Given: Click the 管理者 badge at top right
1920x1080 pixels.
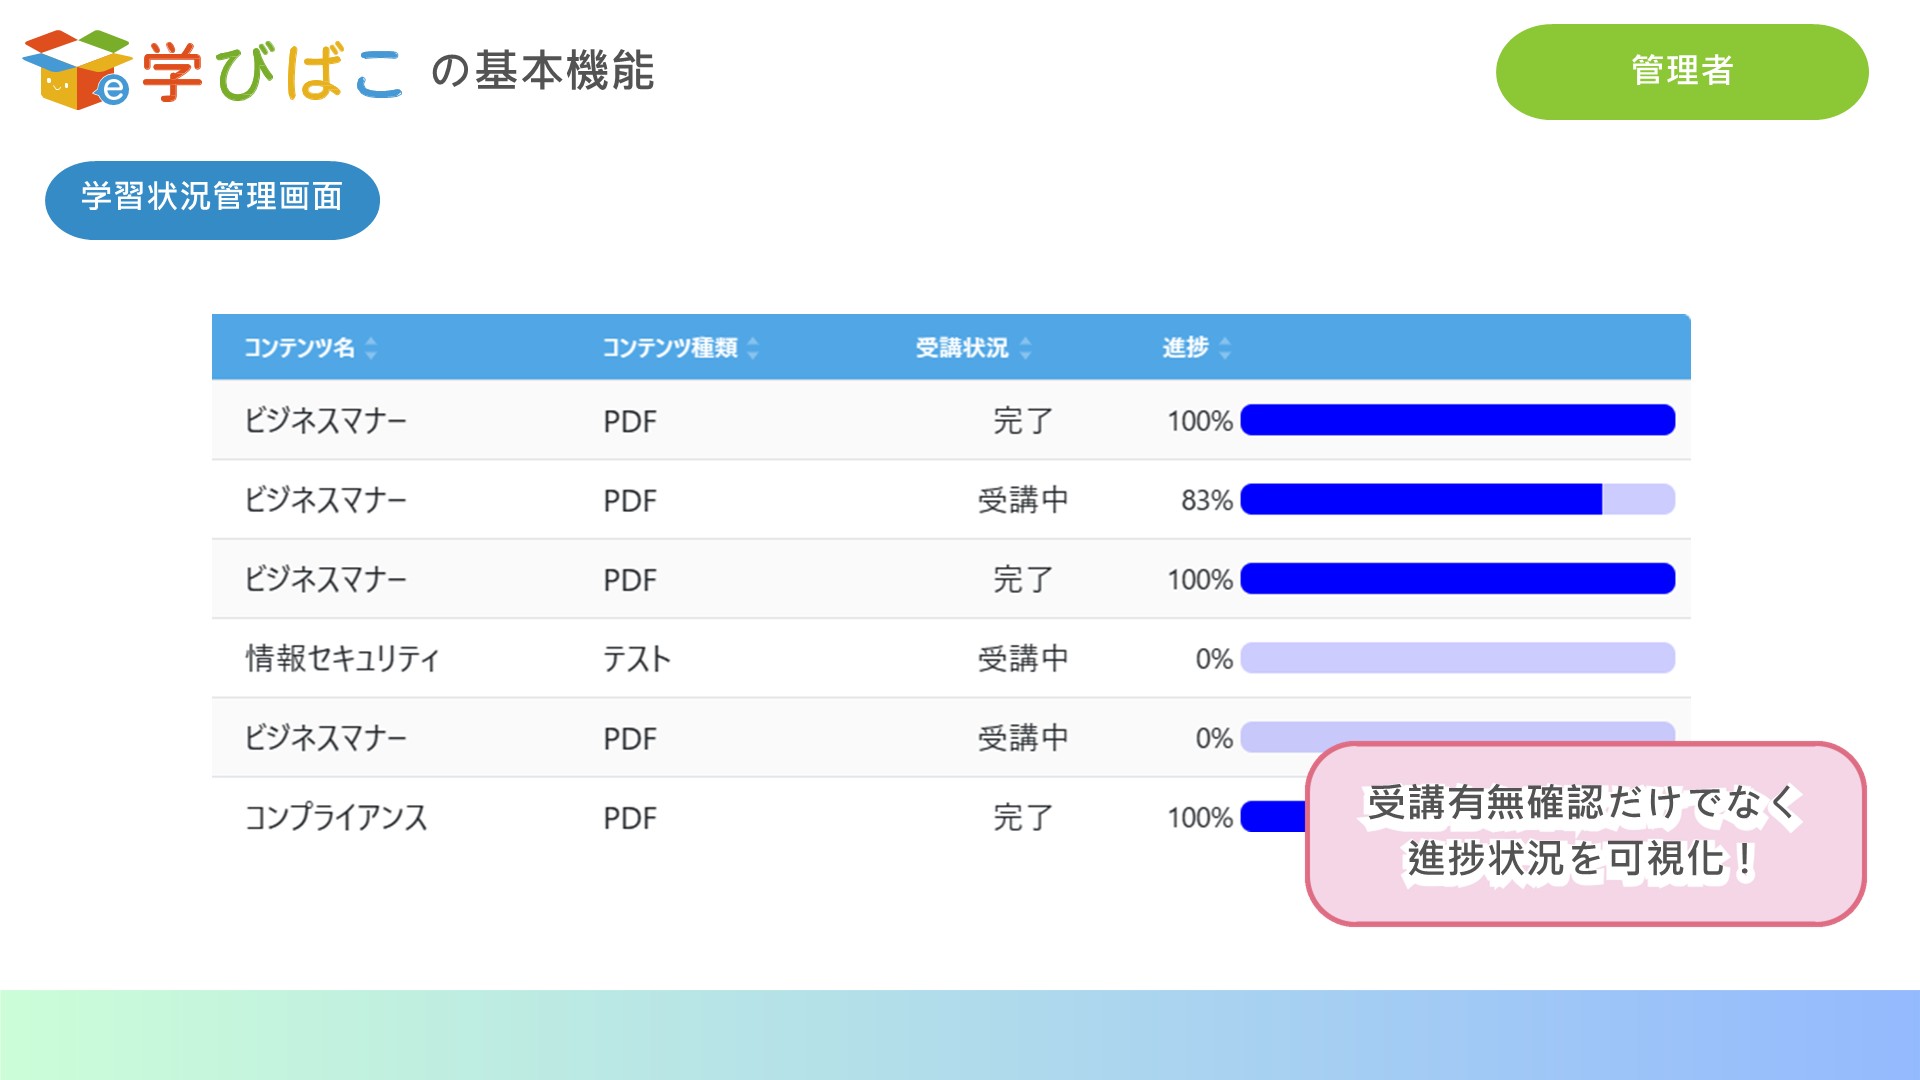Looking at the screenshot, I should point(1682,70).
